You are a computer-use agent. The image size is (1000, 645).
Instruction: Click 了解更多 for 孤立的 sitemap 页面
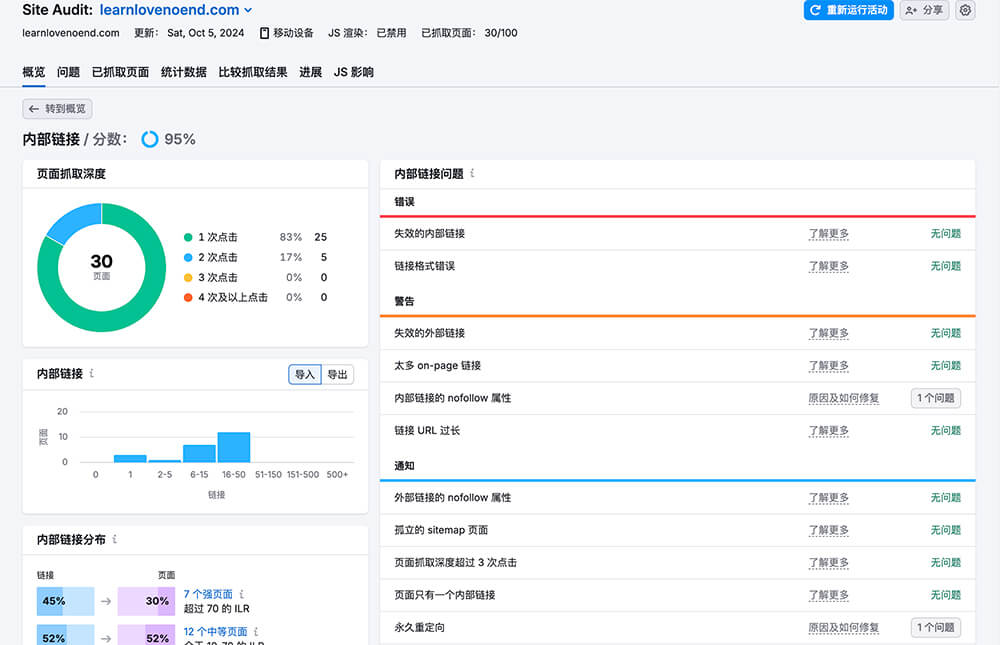[x=828, y=530]
